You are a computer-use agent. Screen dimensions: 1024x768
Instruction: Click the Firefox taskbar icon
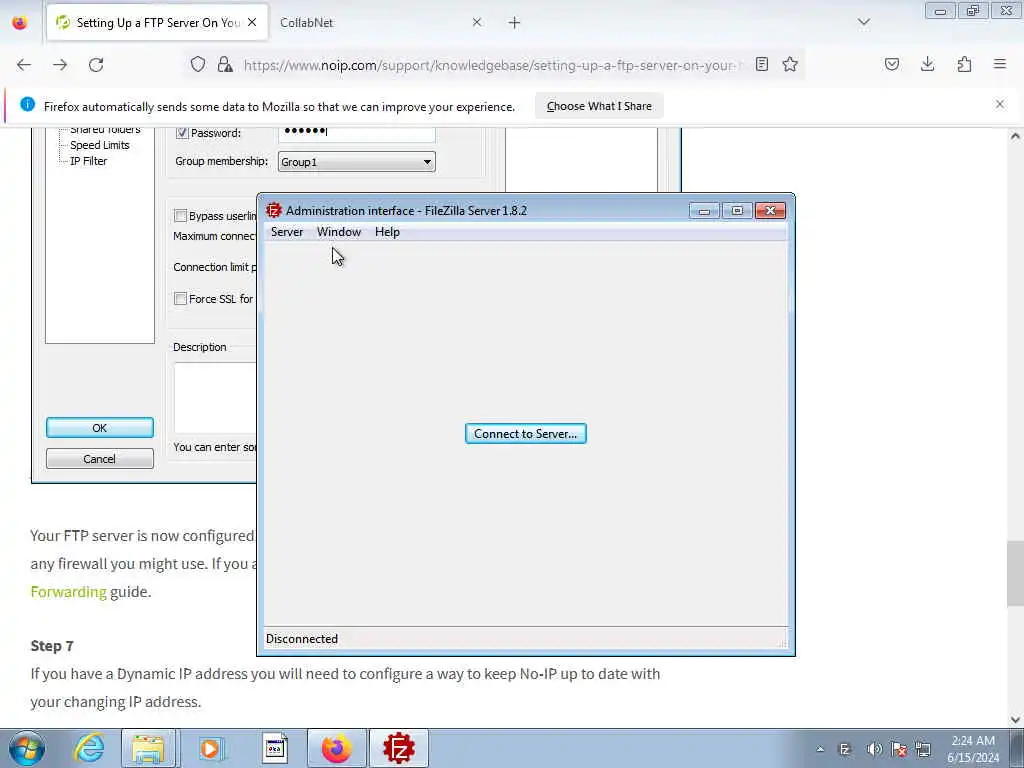coord(336,748)
